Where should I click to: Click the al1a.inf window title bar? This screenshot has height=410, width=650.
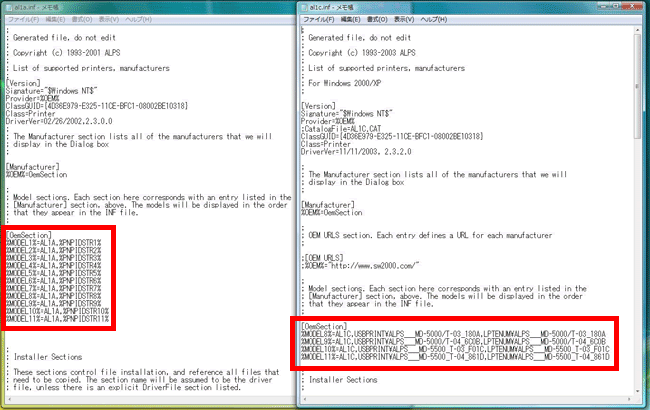(149, 7)
